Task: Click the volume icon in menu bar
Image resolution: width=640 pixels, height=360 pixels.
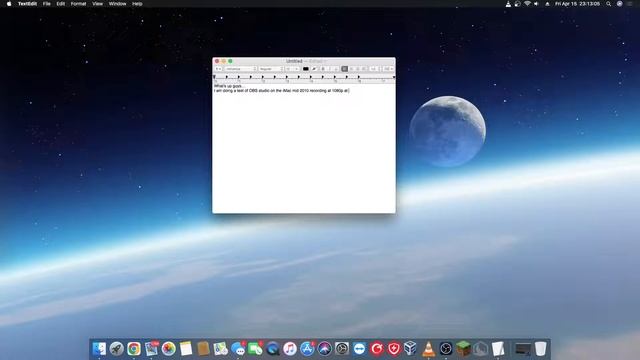Action: pyautogui.click(x=536, y=4)
